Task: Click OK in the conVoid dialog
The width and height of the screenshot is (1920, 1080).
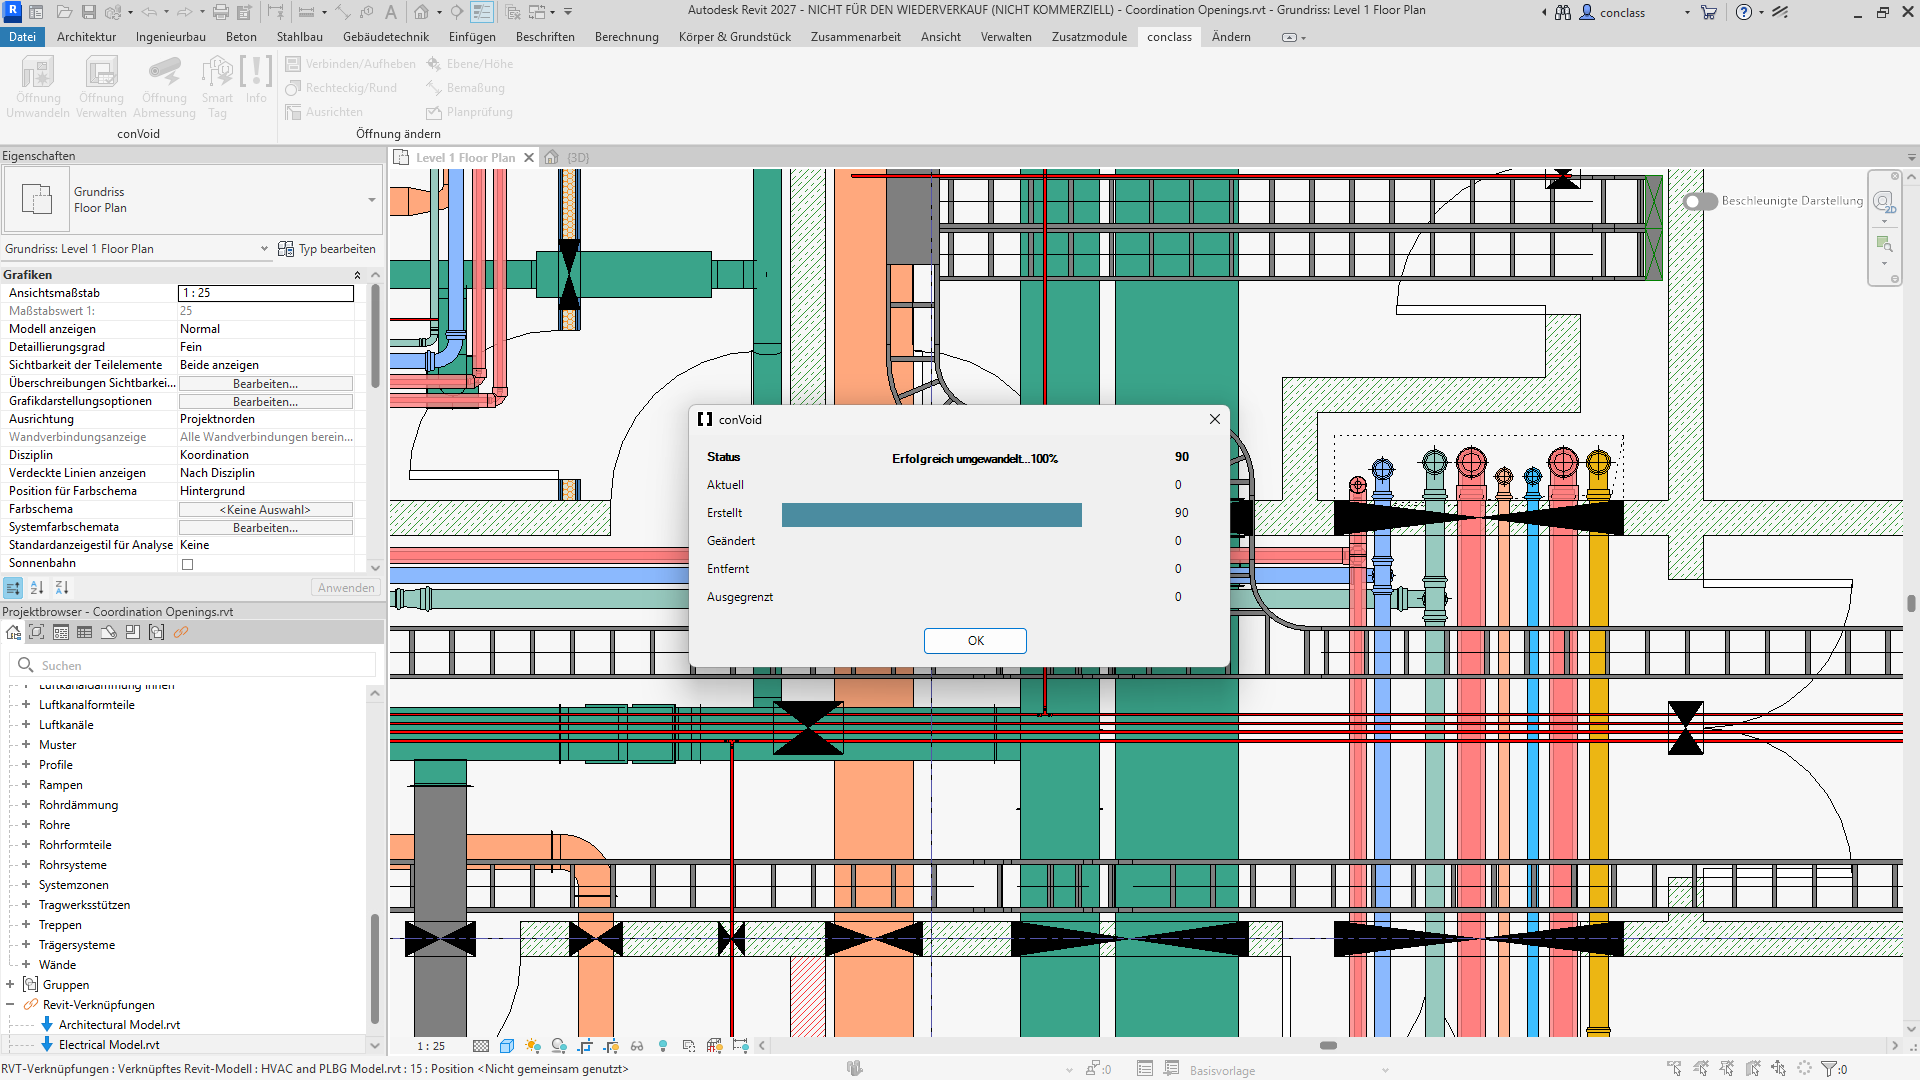Action: pyautogui.click(x=975, y=641)
